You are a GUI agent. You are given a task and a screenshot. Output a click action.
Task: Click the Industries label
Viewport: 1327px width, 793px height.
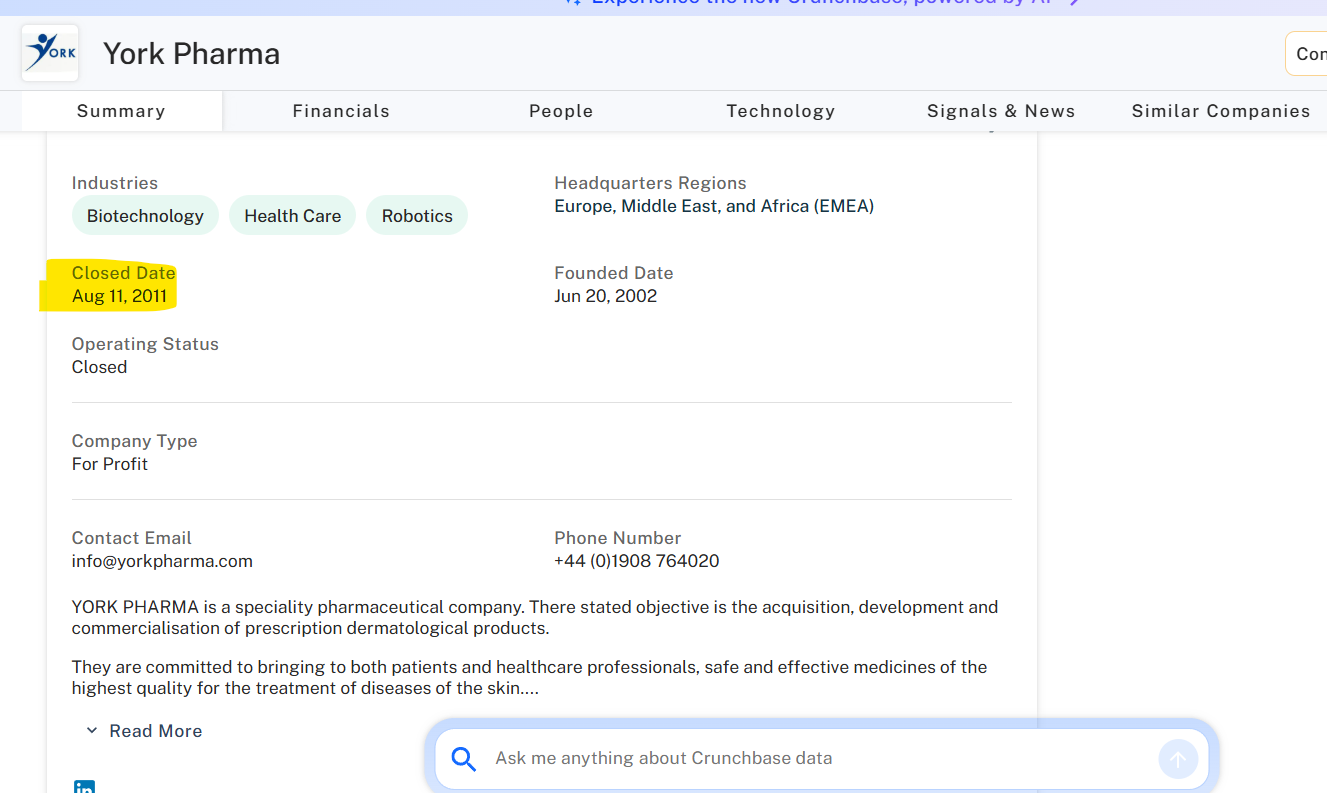pyautogui.click(x=115, y=183)
